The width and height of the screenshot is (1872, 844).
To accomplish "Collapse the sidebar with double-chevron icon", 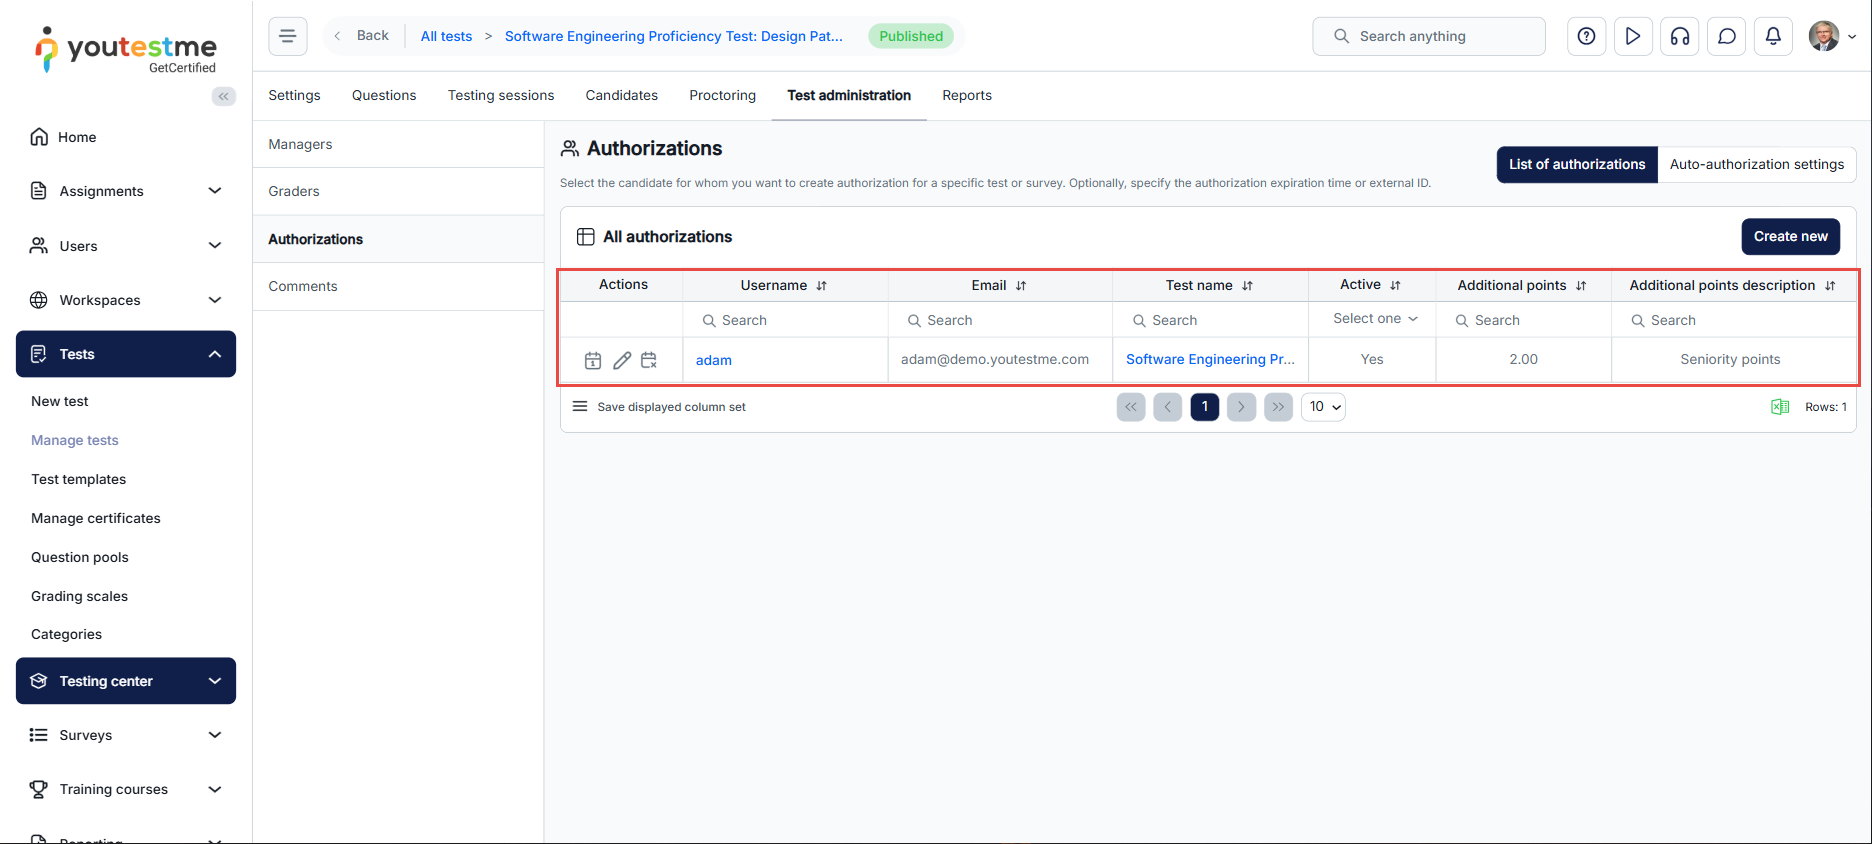I will (223, 96).
